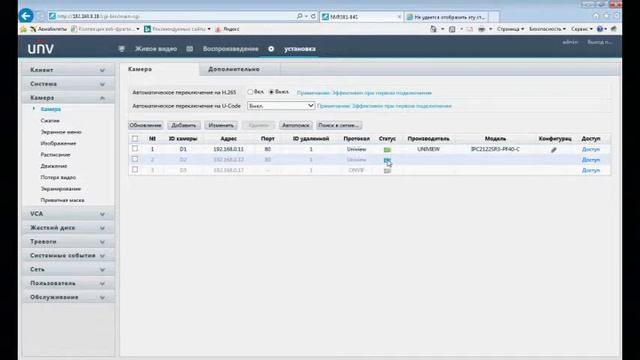Go back with the browser back arrow
The image size is (640, 360).
26,16
